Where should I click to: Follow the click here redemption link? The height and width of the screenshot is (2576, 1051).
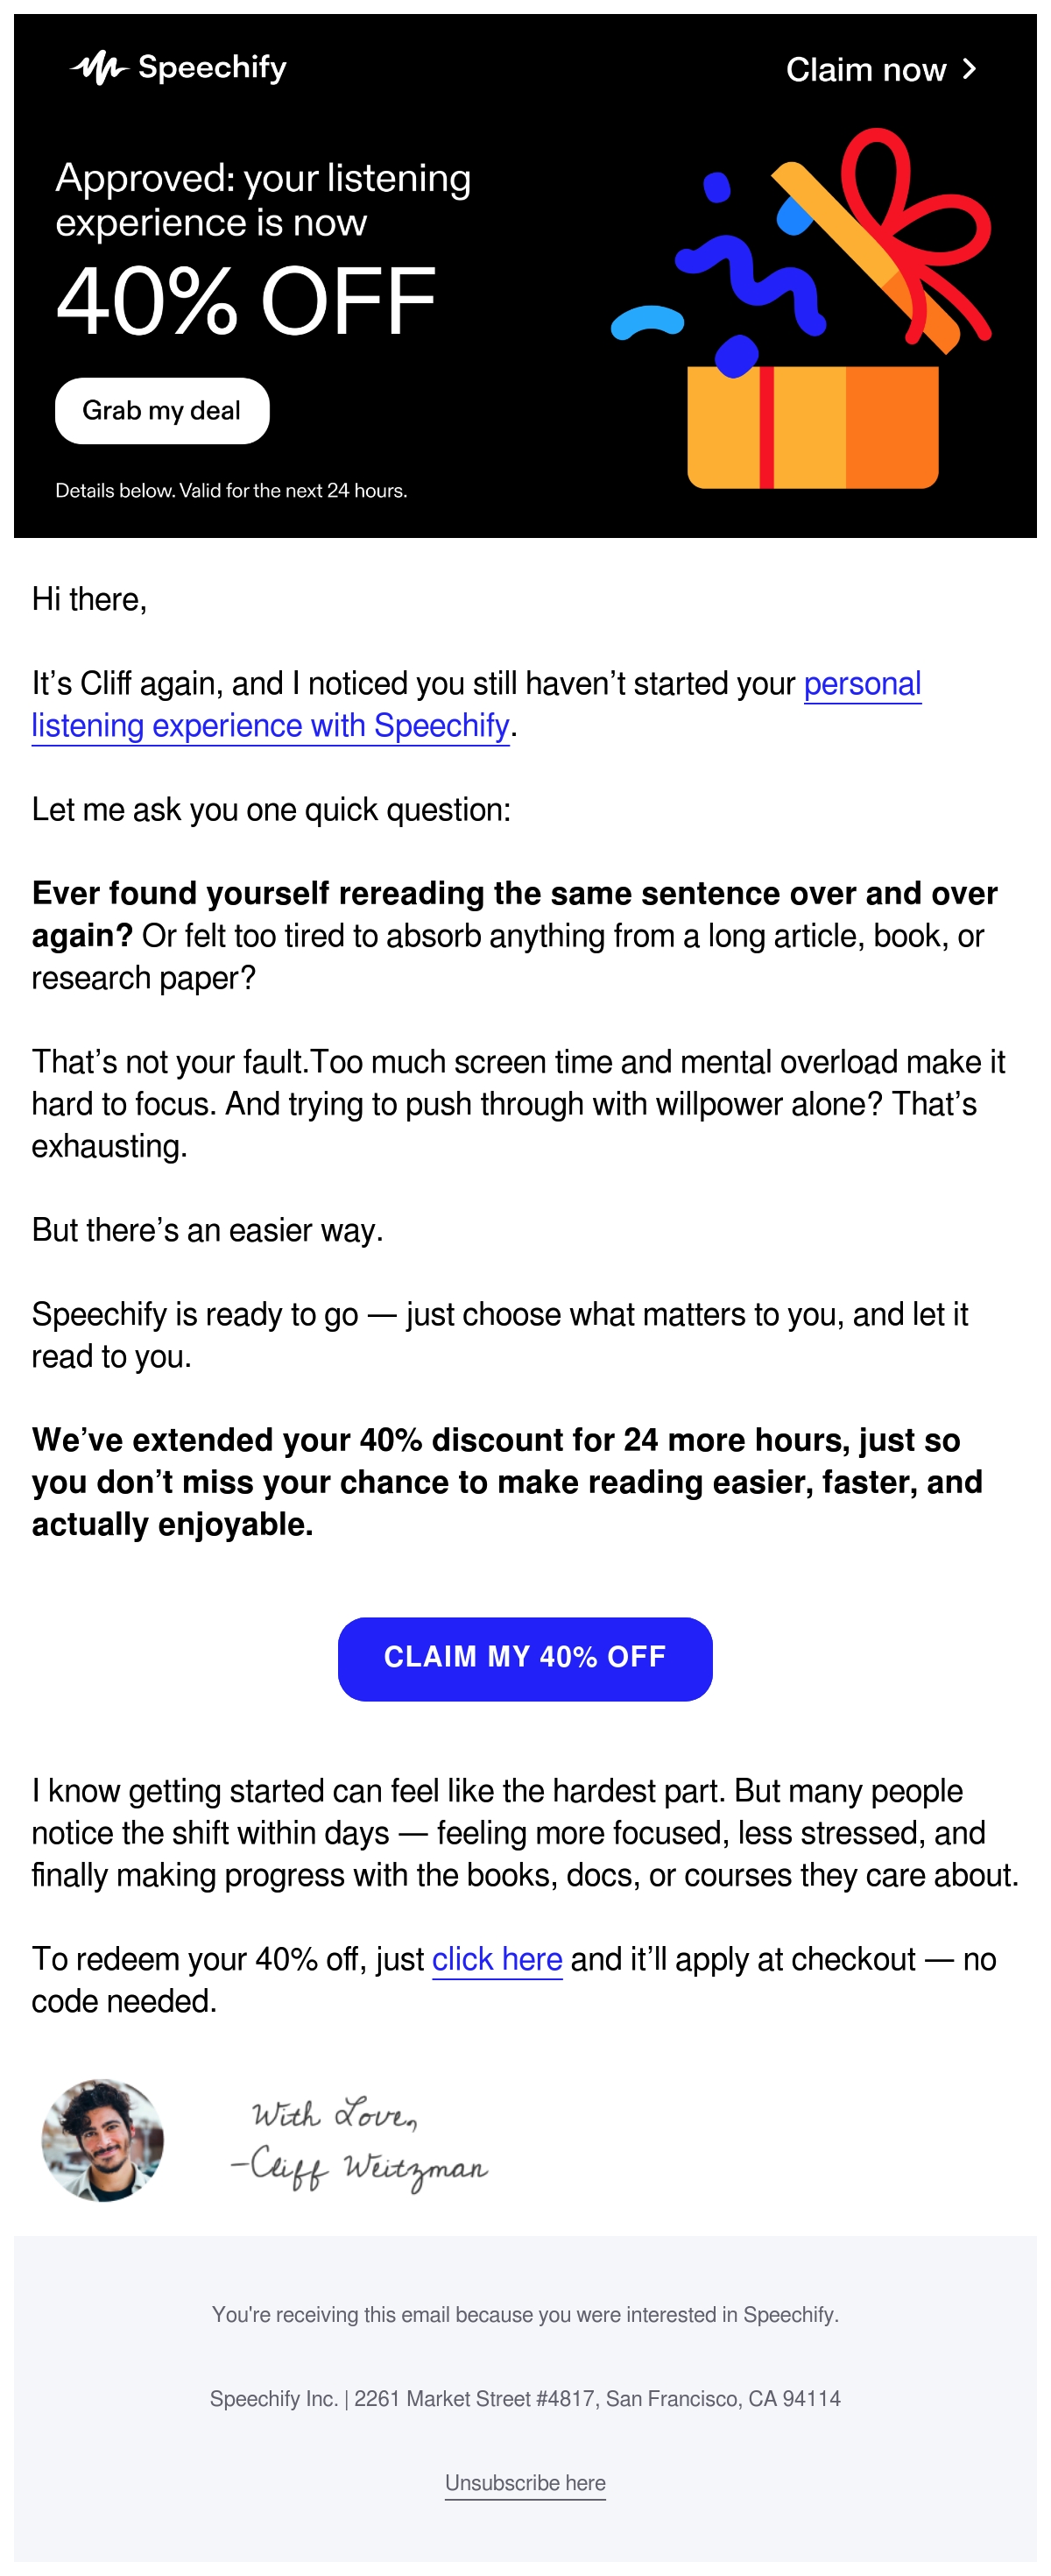point(497,1958)
